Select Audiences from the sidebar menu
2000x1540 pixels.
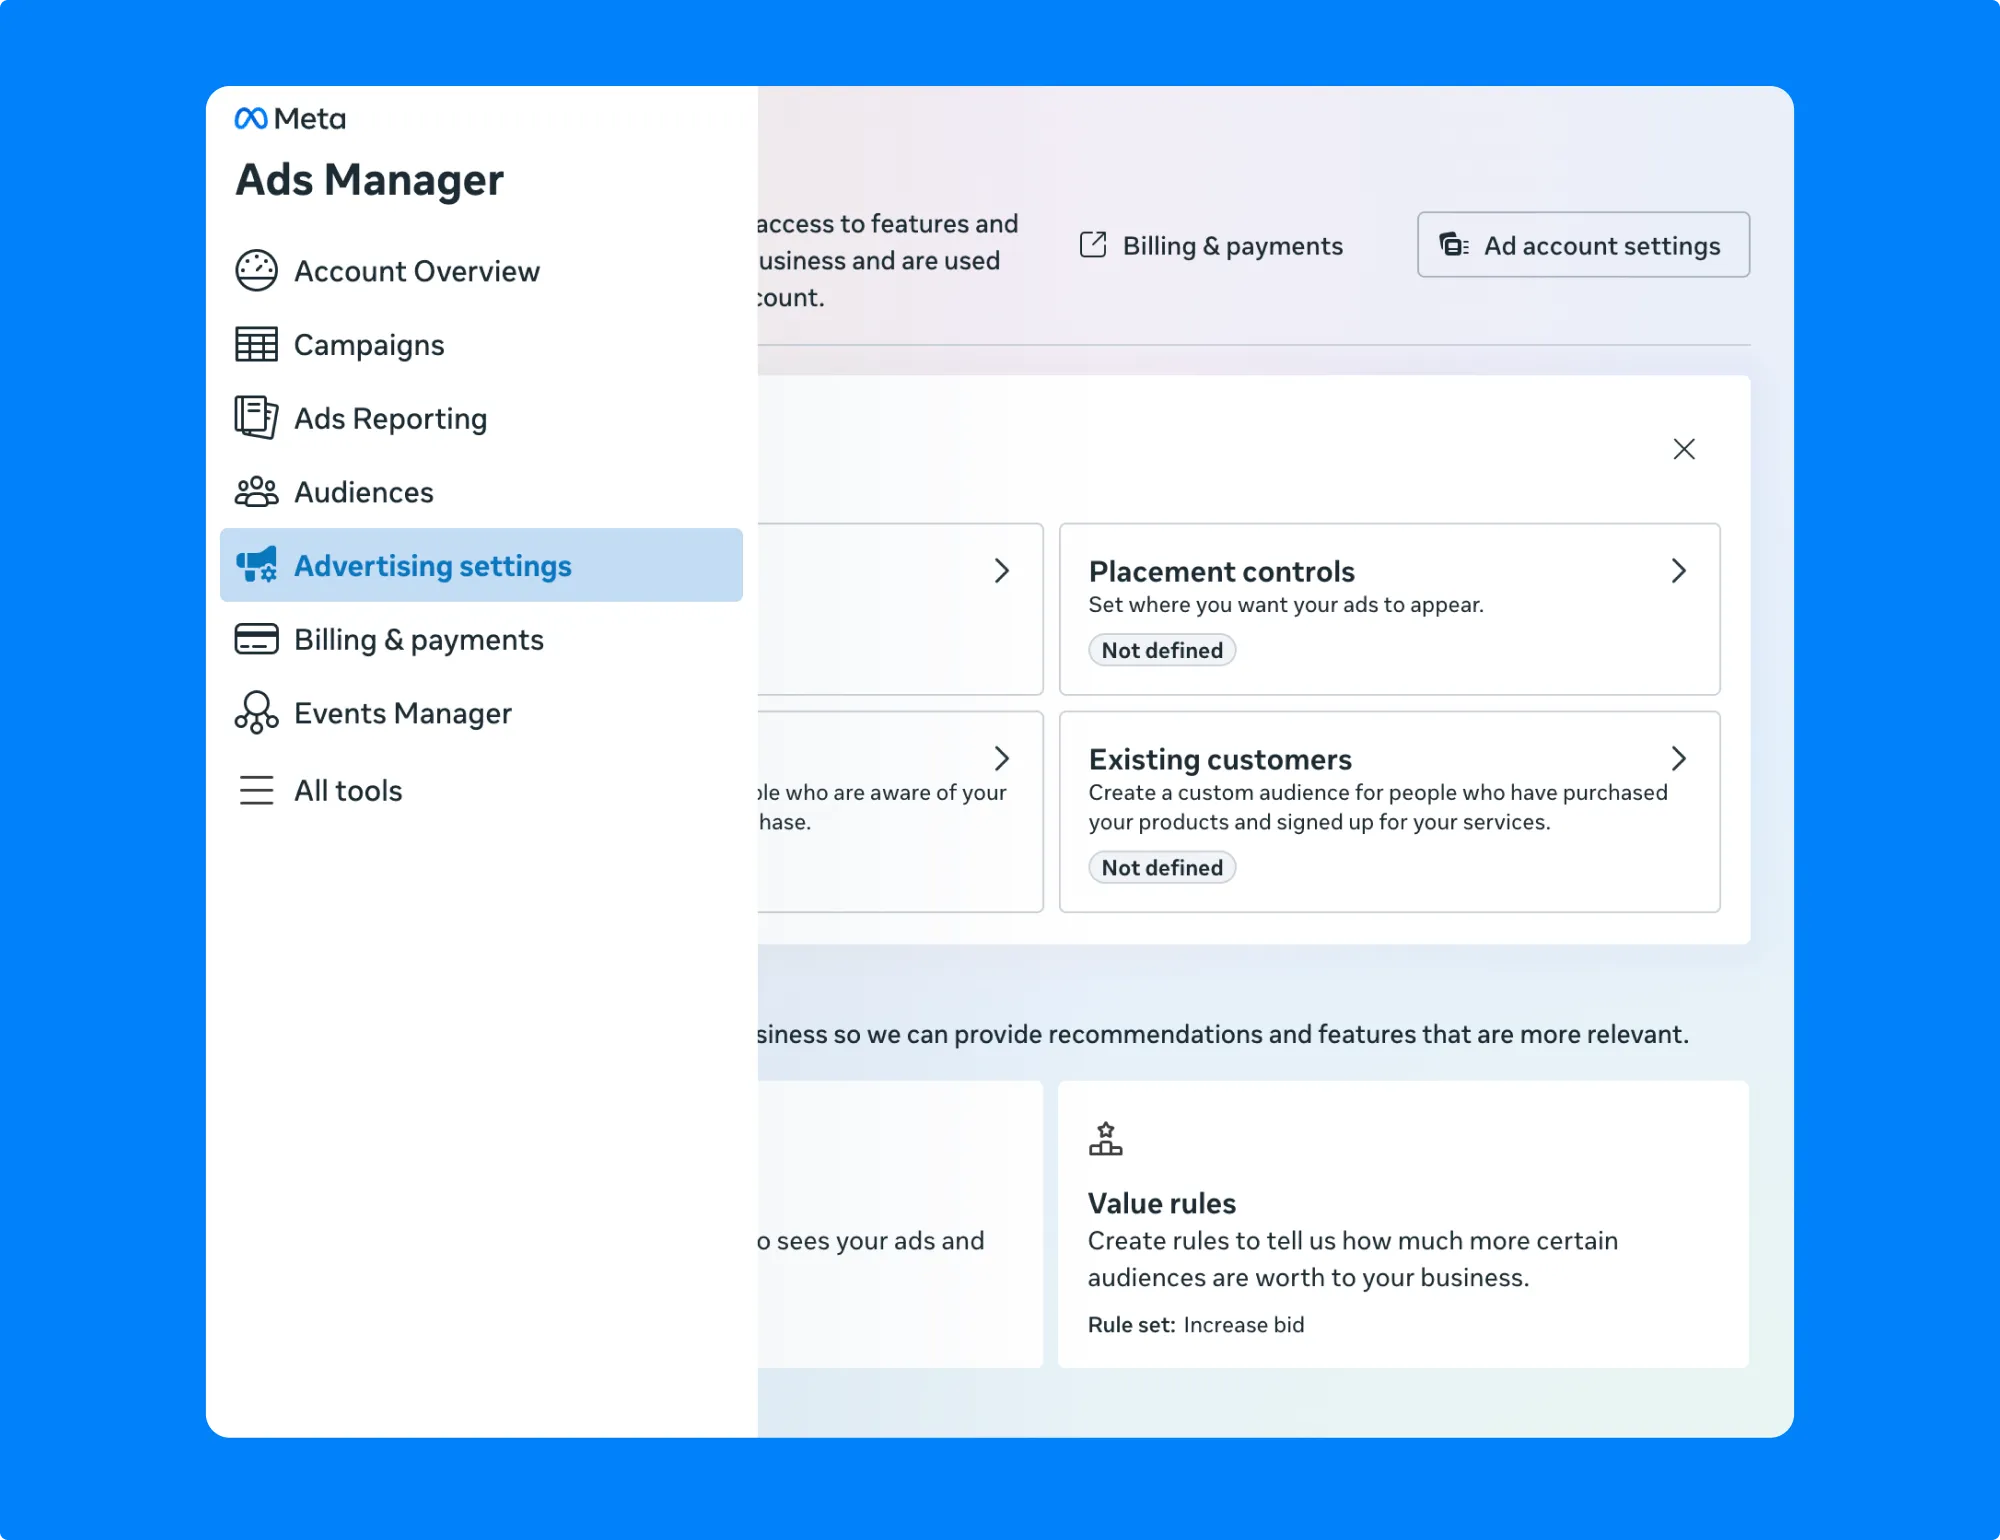click(363, 491)
